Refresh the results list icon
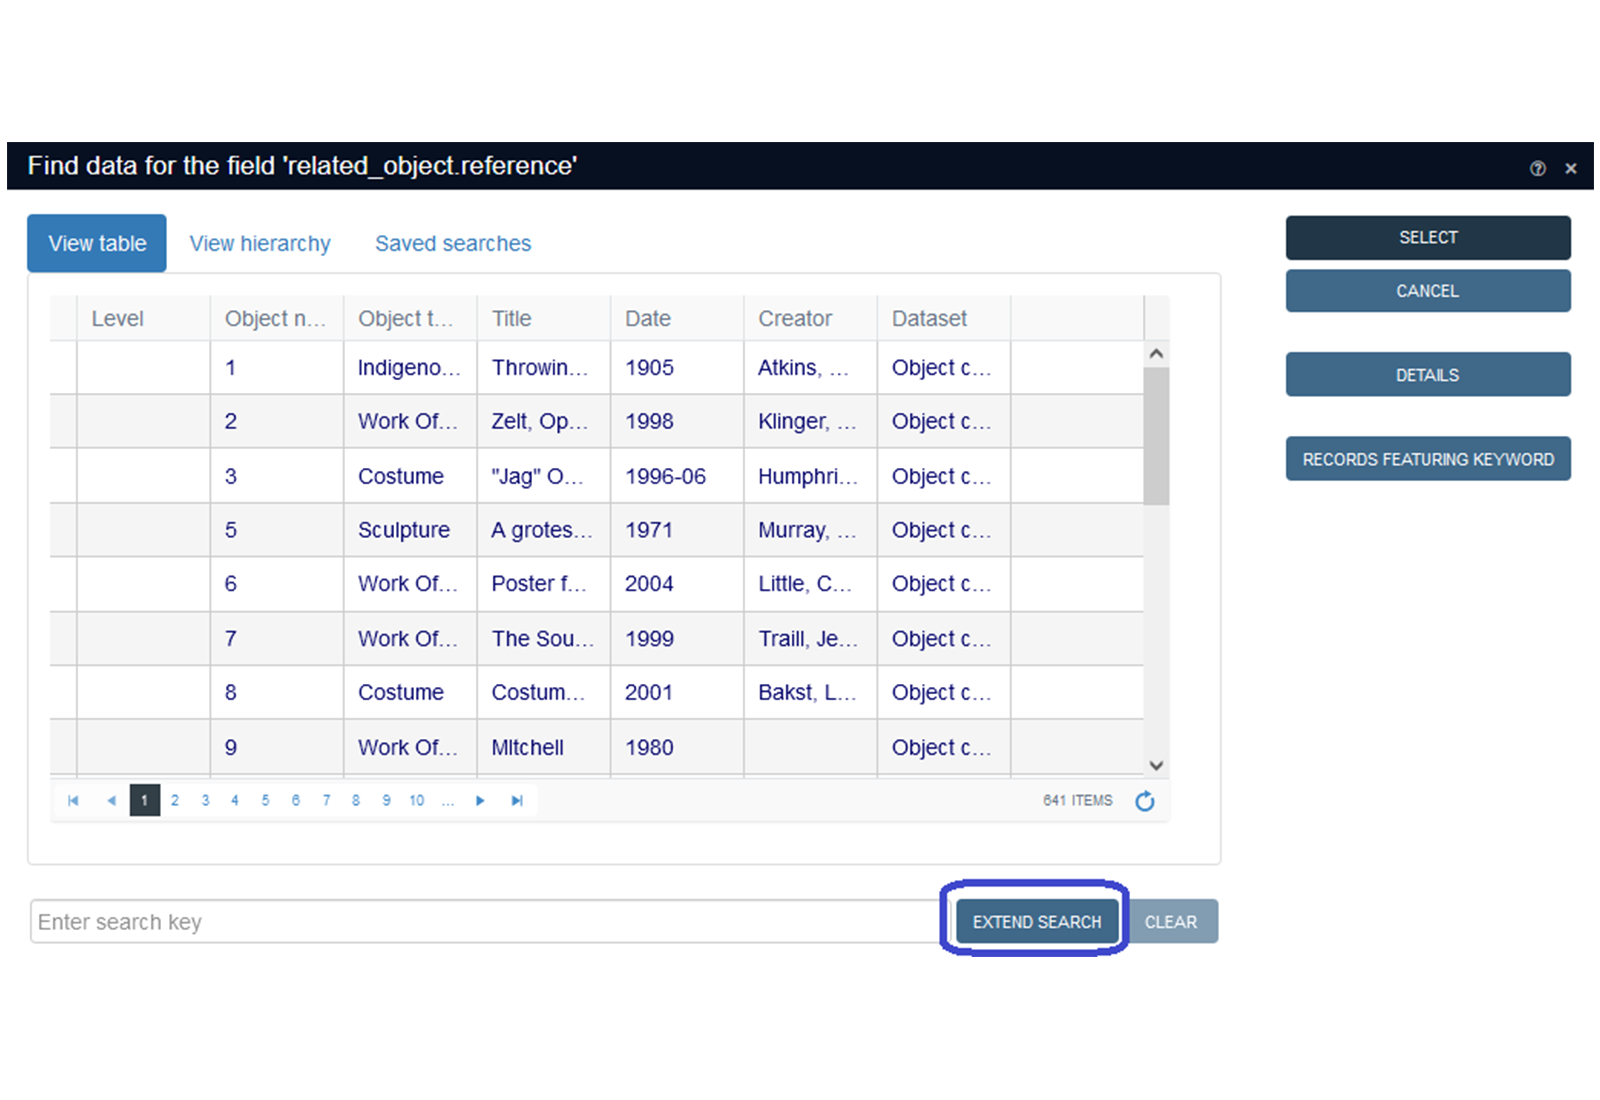Image resolution: width=1600 pixels, height=1100 pixels. (1145, 801)
